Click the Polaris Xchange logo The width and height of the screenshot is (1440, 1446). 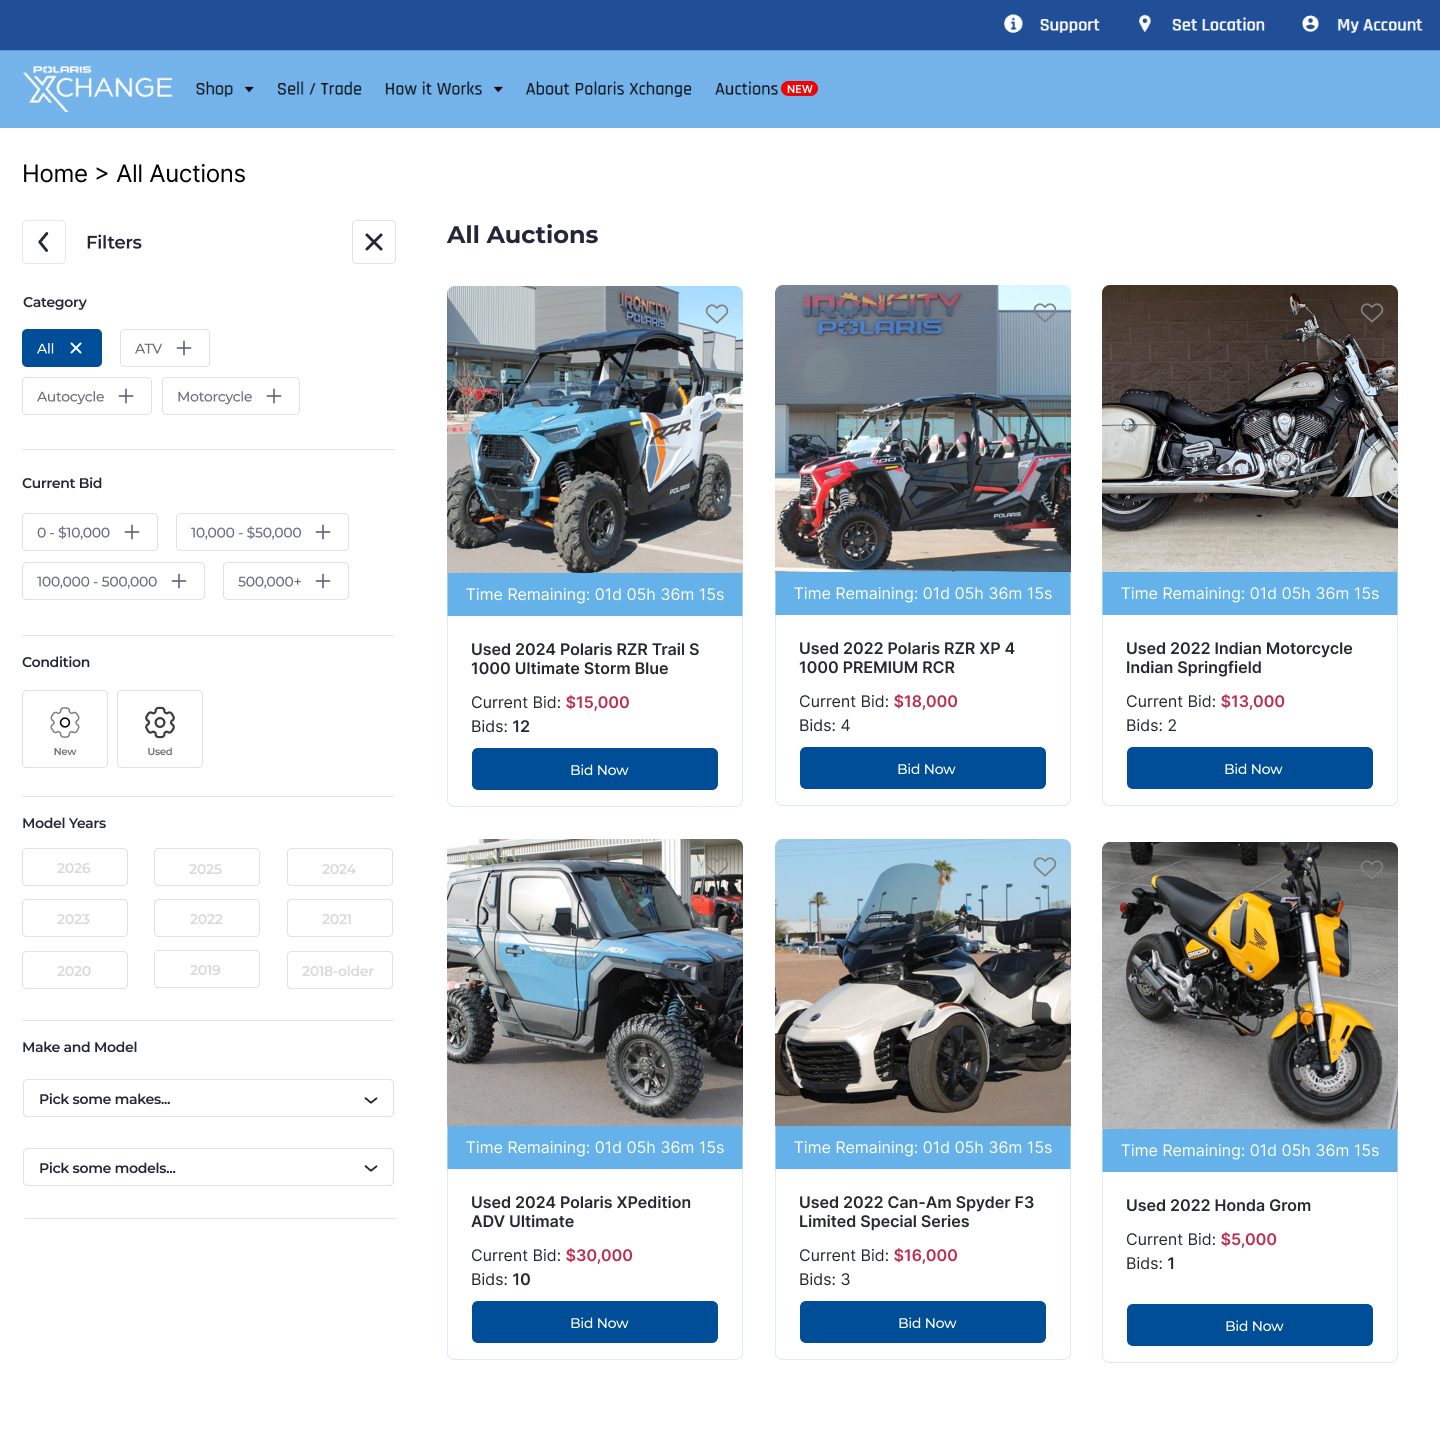(98, 88)
